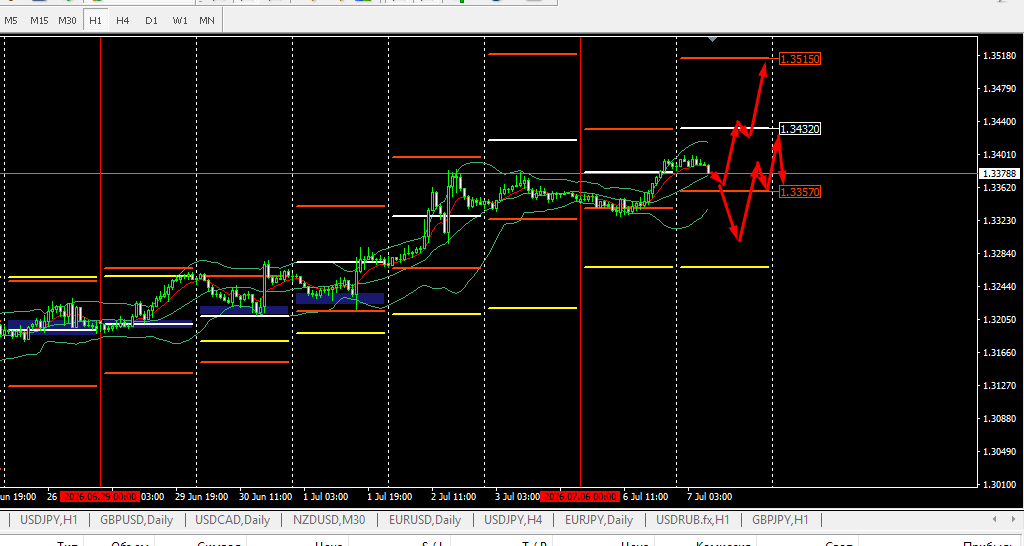Click the right chart-tabs scroll arrow
The height and width of the screenshot is (546, 1024).
point(1014,519)
